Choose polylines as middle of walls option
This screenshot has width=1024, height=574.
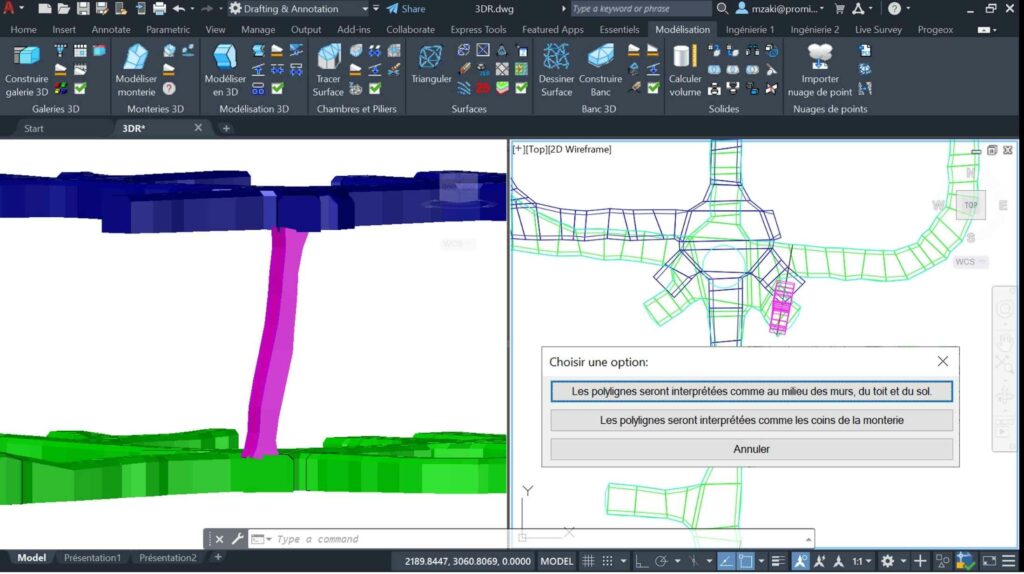751,391
